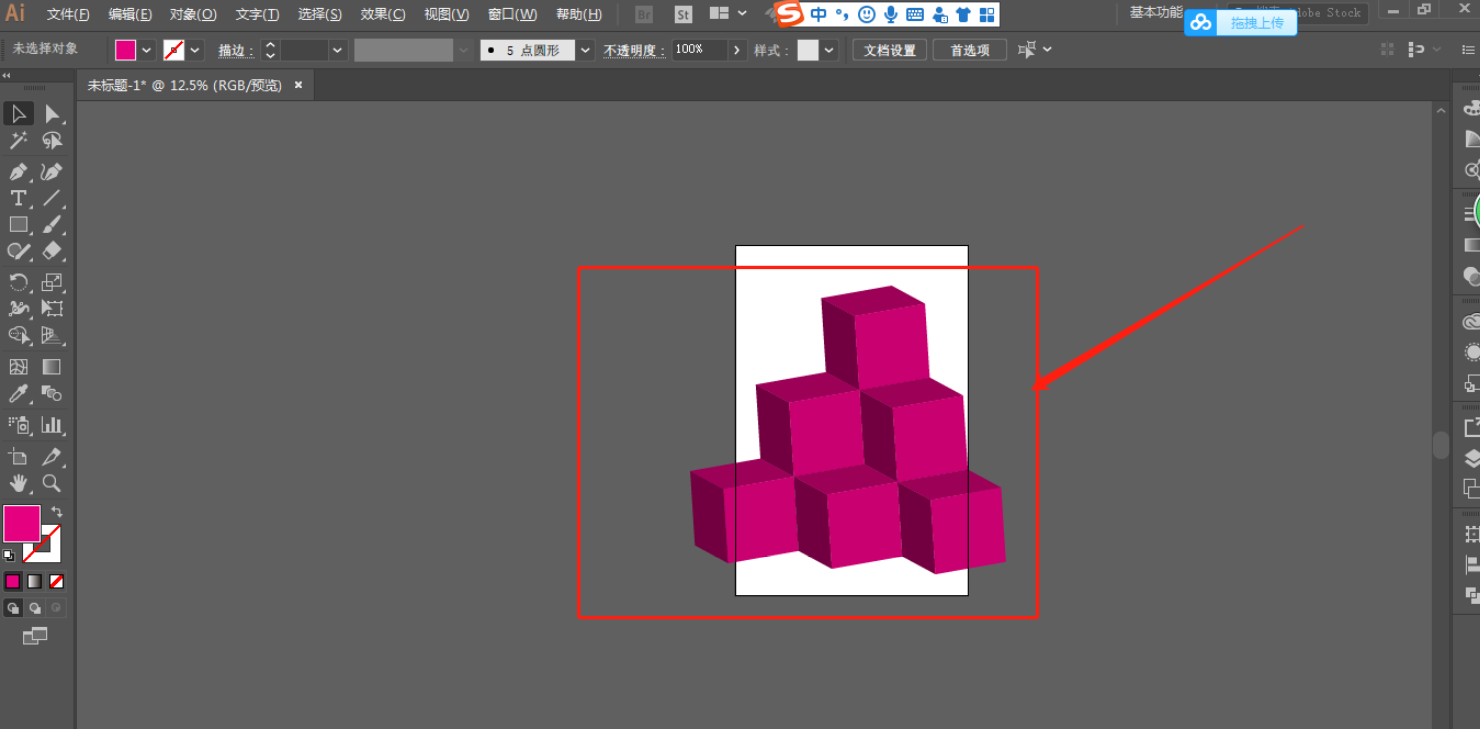This screenshot has height=729, width=1480.
Task: Select the Slice tool
Action: pyautogui.click(x=52, y=457)
